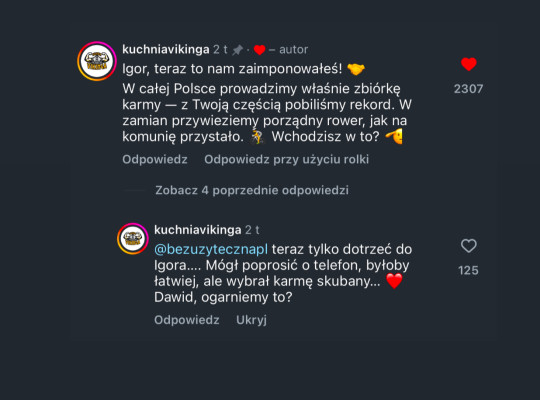
Task: Click the 2 t timestamp on pinned comment
Action: click(x=220, y=50)
